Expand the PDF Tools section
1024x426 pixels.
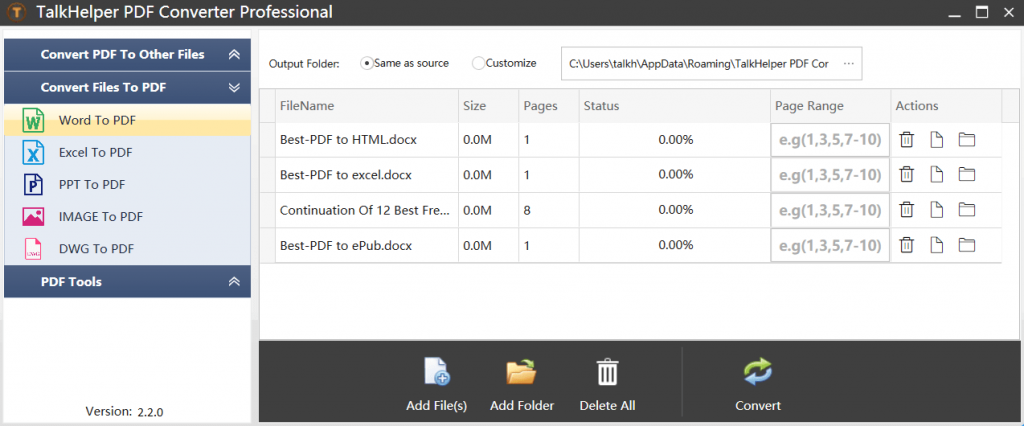234,282
